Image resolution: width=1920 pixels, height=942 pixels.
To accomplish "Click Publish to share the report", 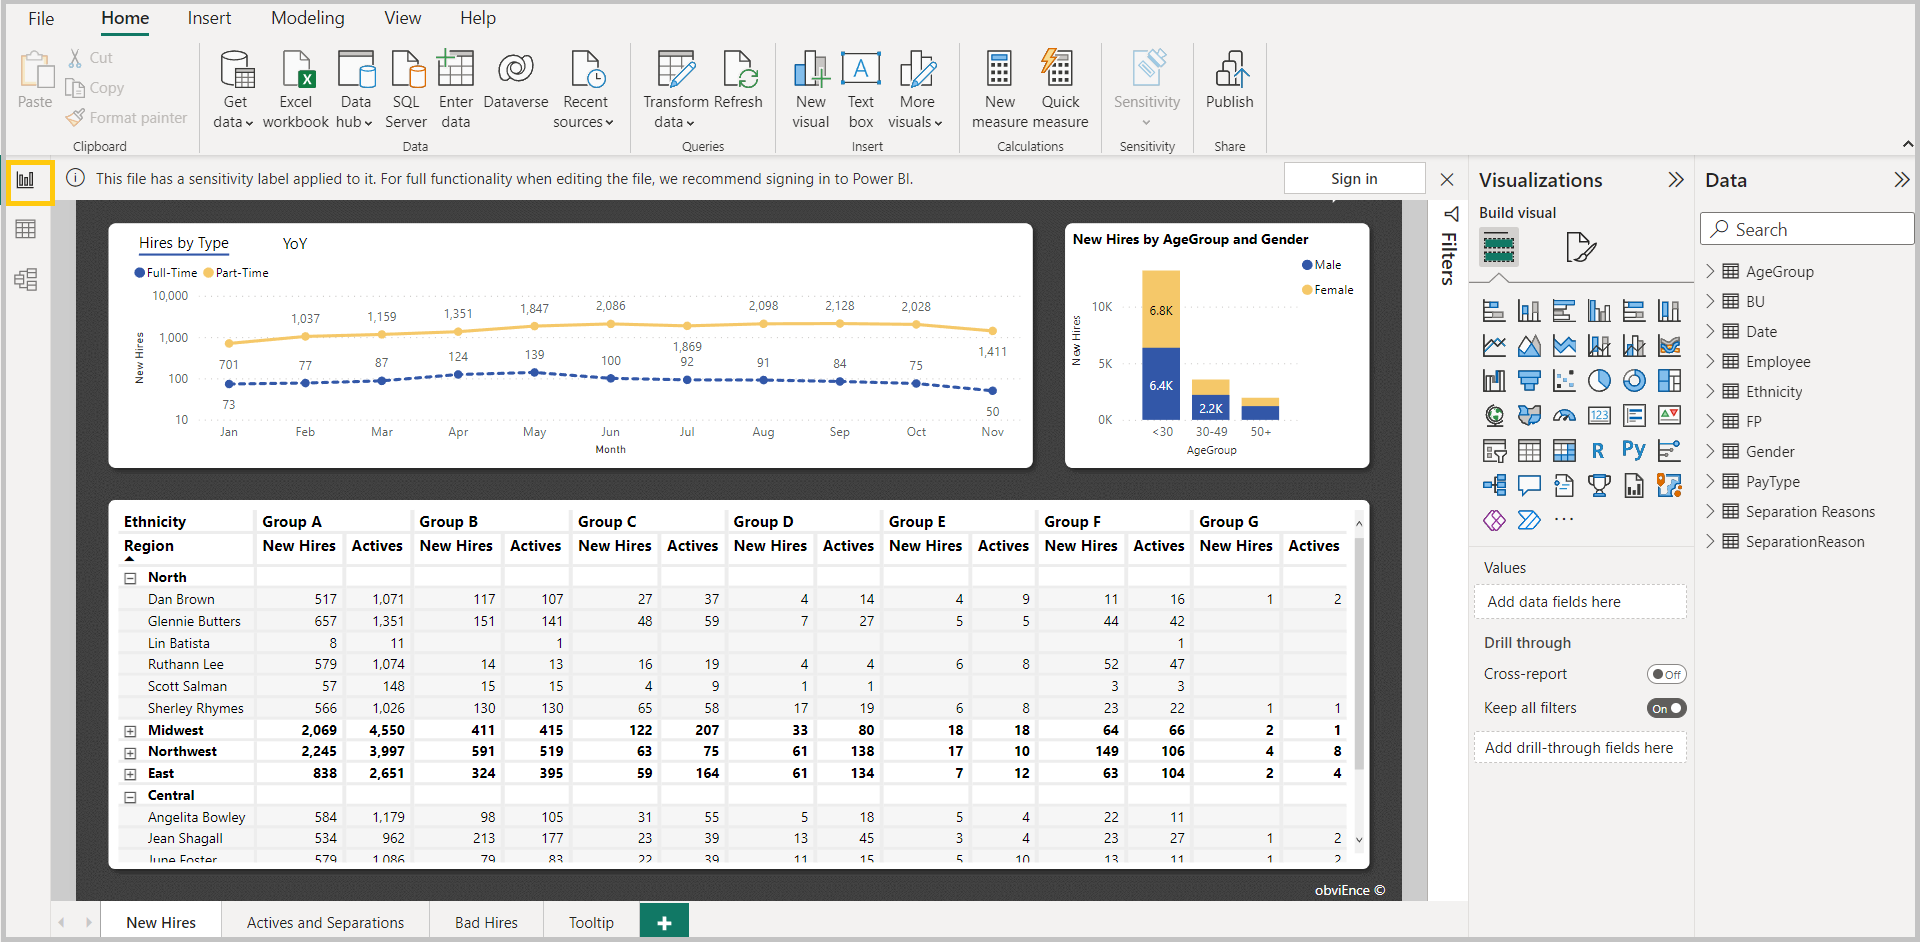I will pyautogui.click(x=1229, y=85).
